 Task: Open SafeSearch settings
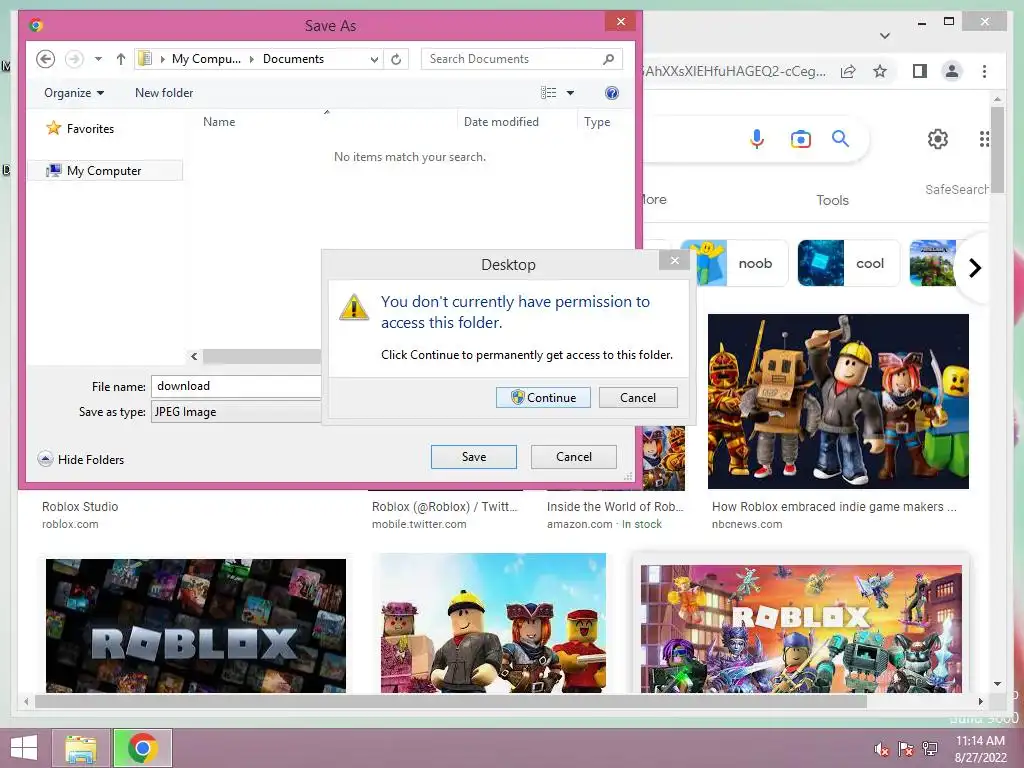[956, 189]
